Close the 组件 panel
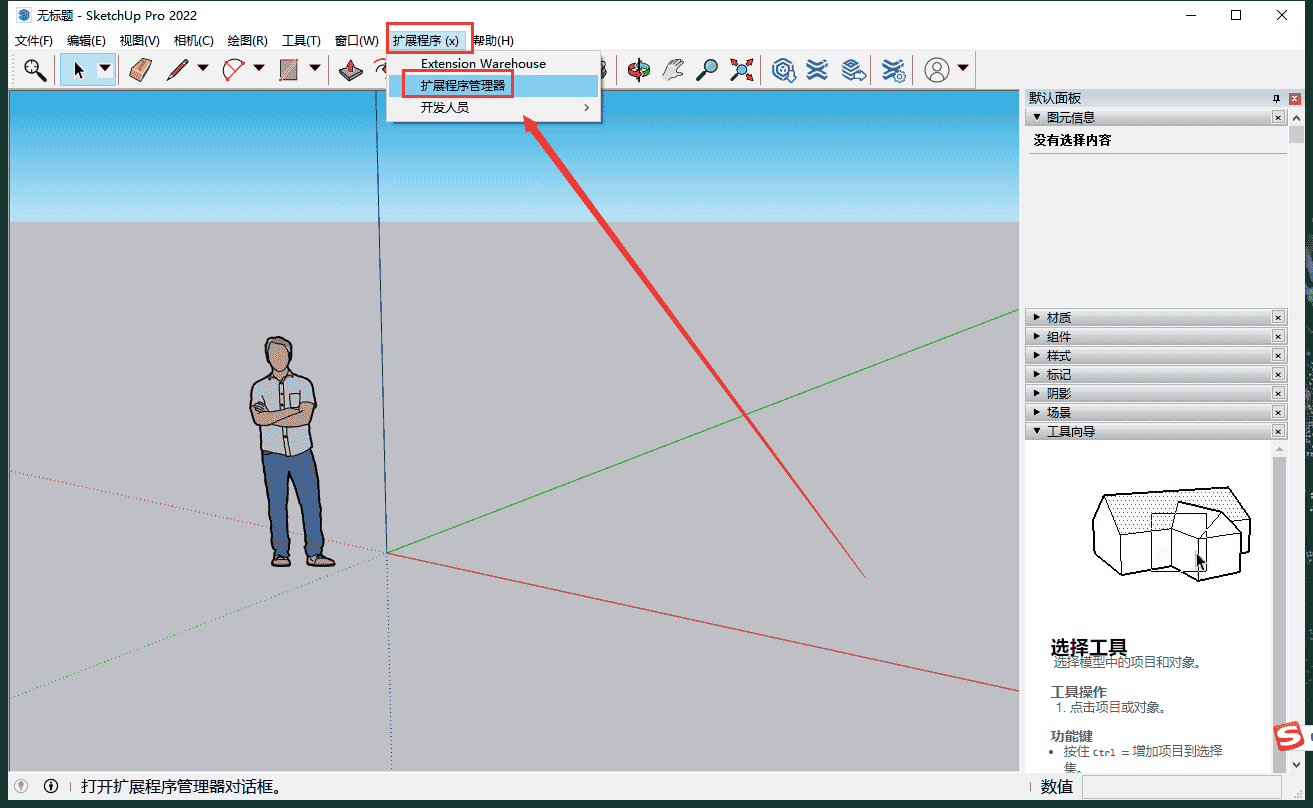This screenshot has height=808, width=1313. [1278, 337]
